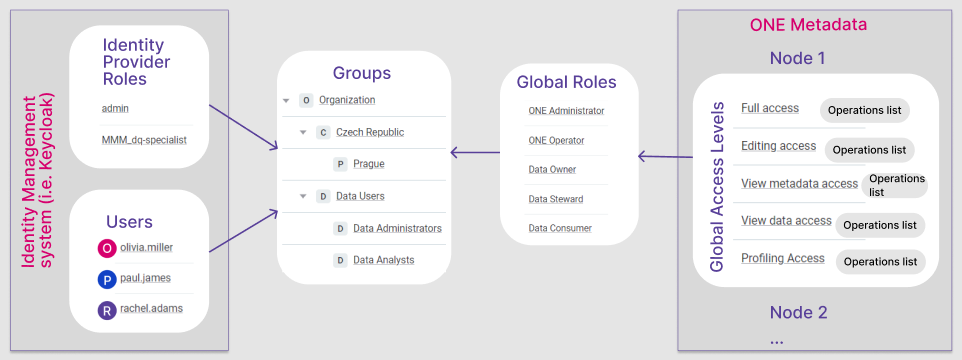Collapse the Czech Republic tree node arrow
This screenshot has width=962, height=360.
coord(303,132)
